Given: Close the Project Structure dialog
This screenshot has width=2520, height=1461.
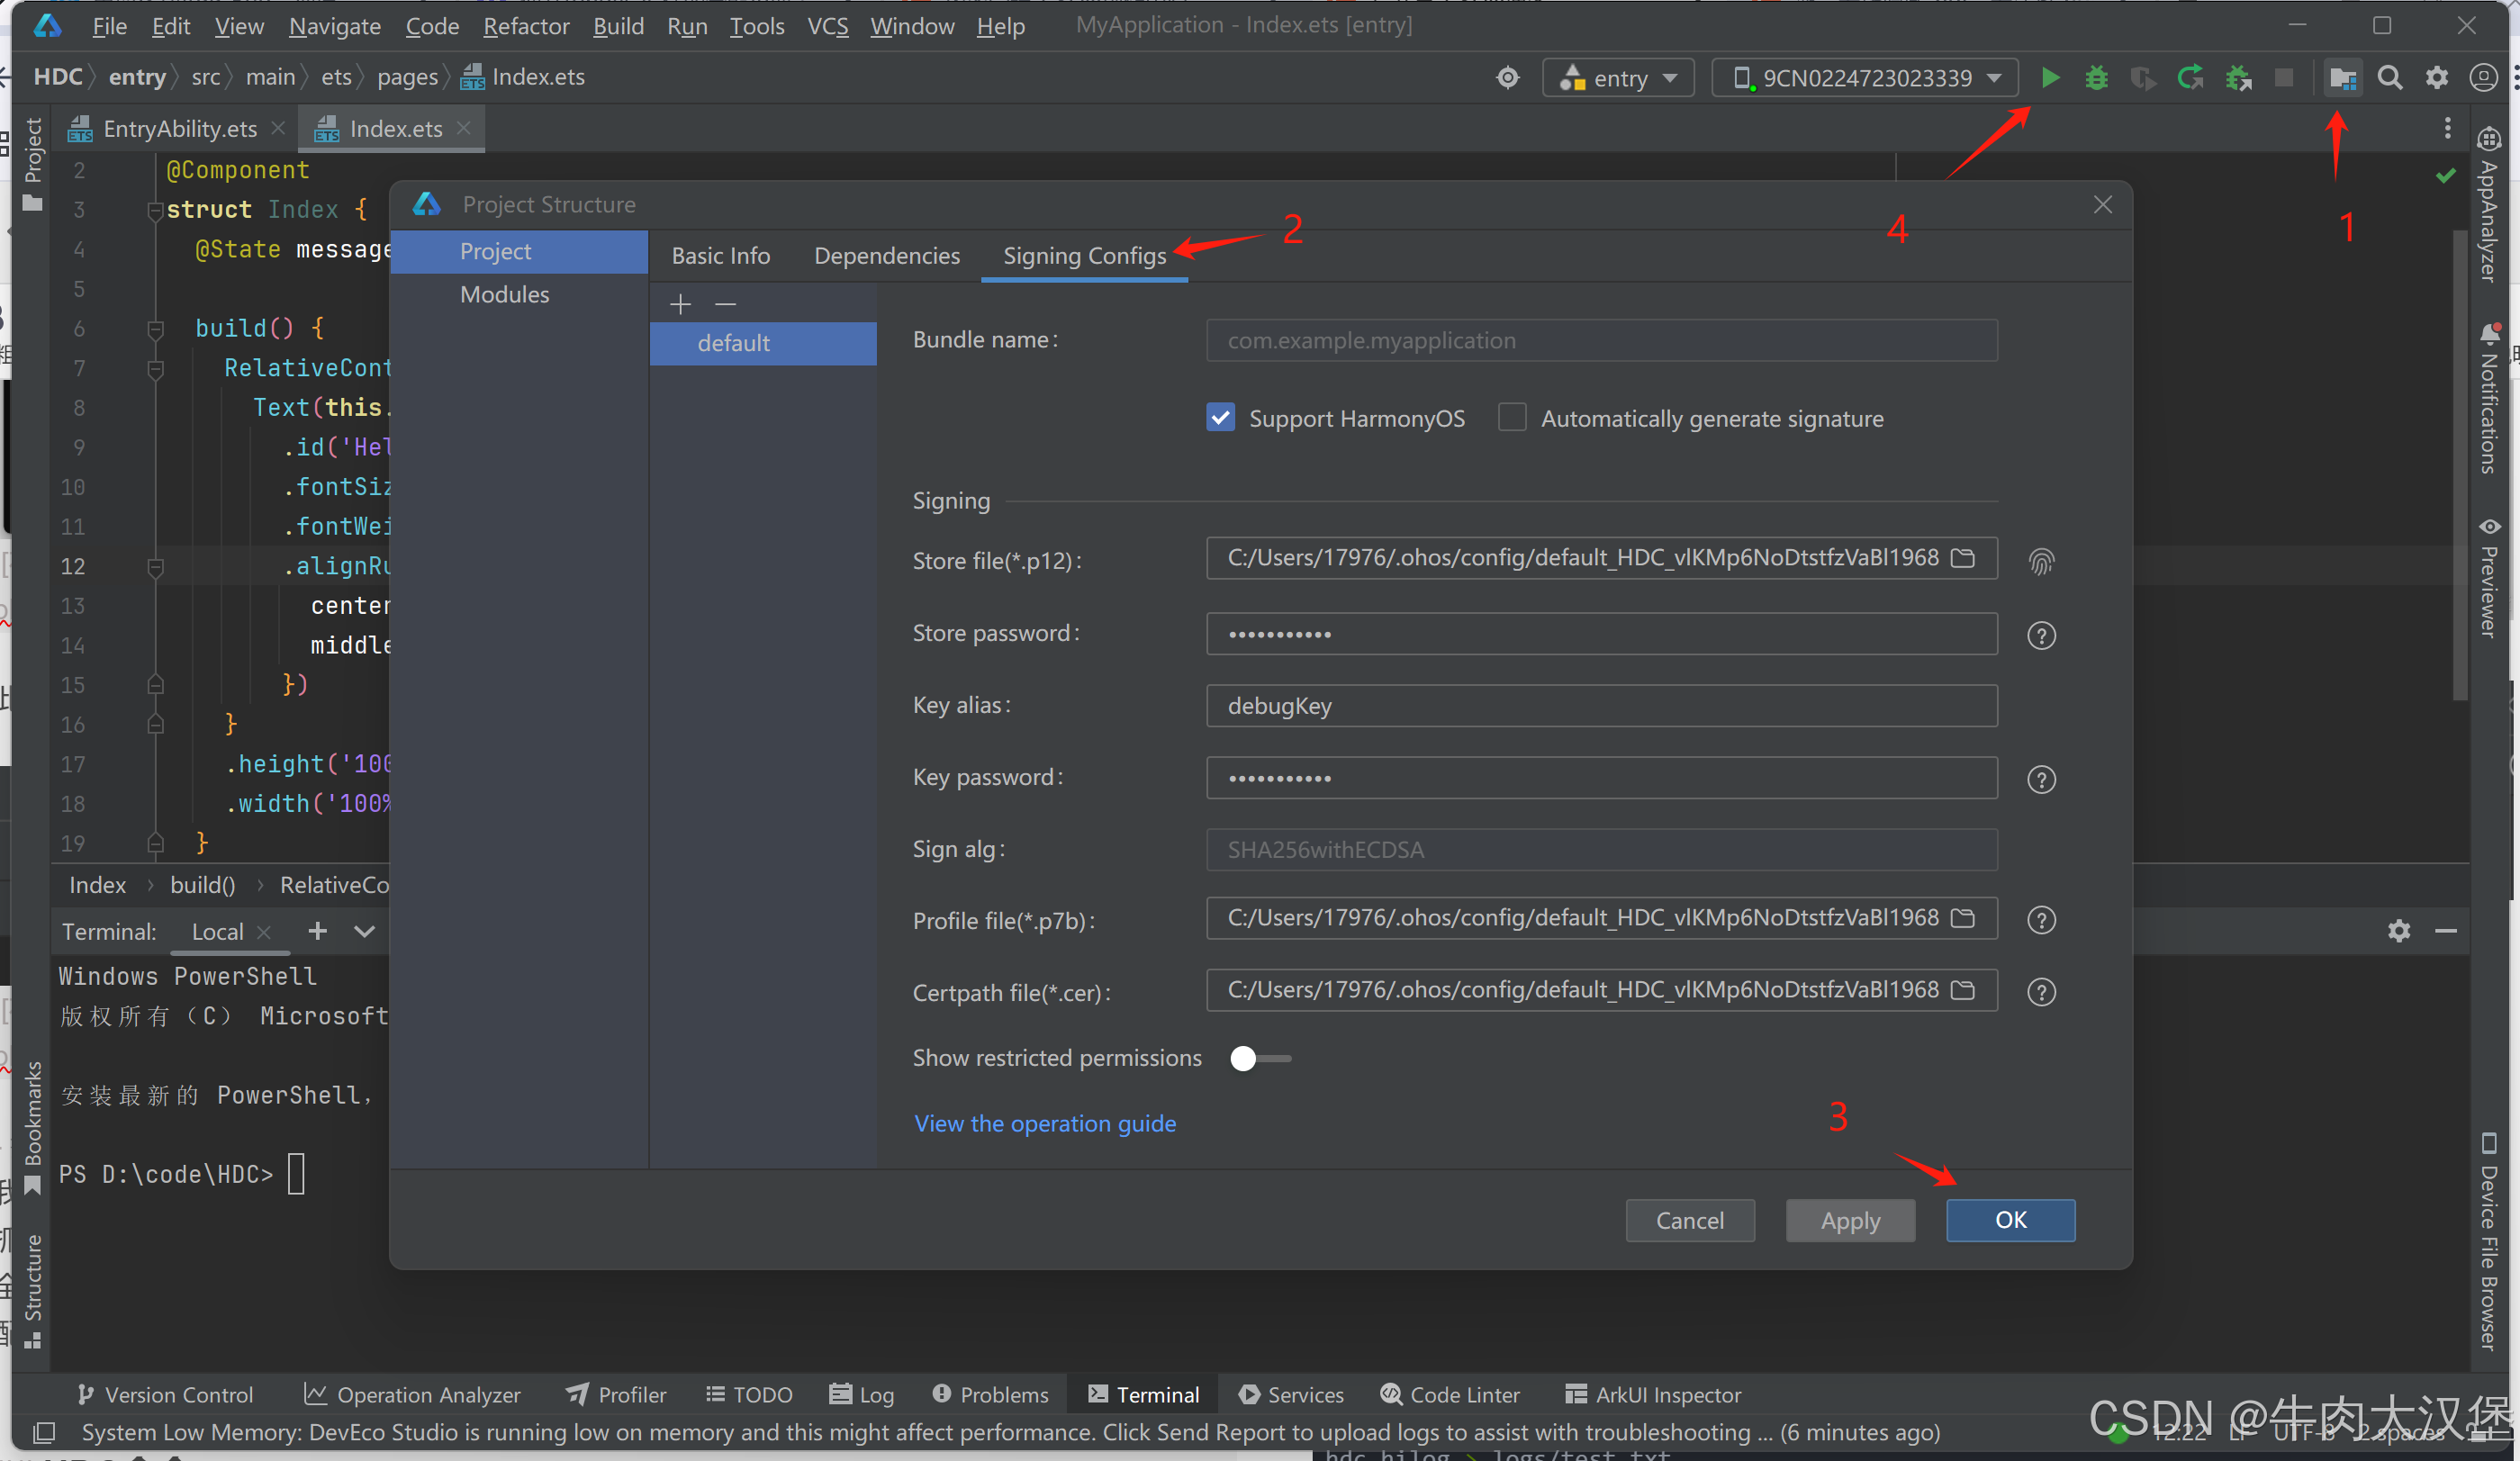Looking at the screenshot, I should (2102, 205).
